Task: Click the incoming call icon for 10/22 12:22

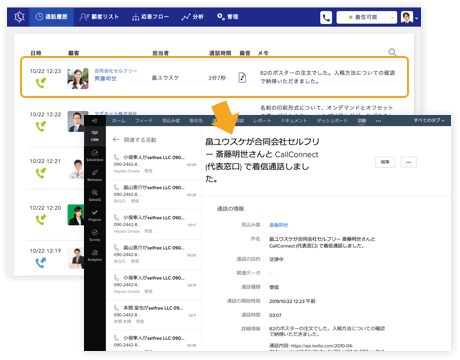Action: point(41,126)
